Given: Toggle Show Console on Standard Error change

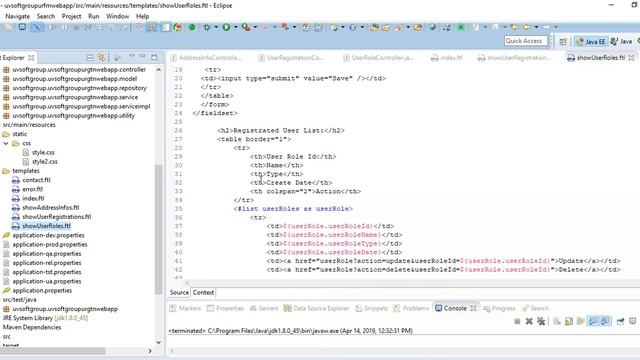Looking at the screenshot, I should click(x=605, y=322).
